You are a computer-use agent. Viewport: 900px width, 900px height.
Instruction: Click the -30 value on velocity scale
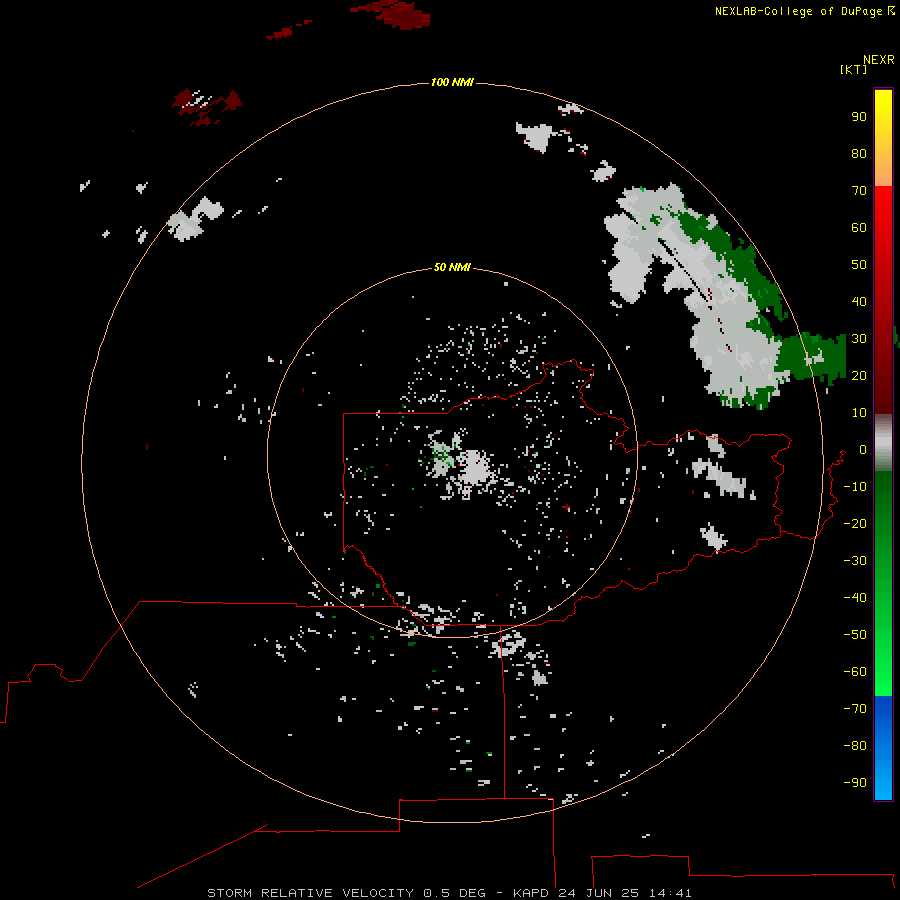click(x=855, y=561)
